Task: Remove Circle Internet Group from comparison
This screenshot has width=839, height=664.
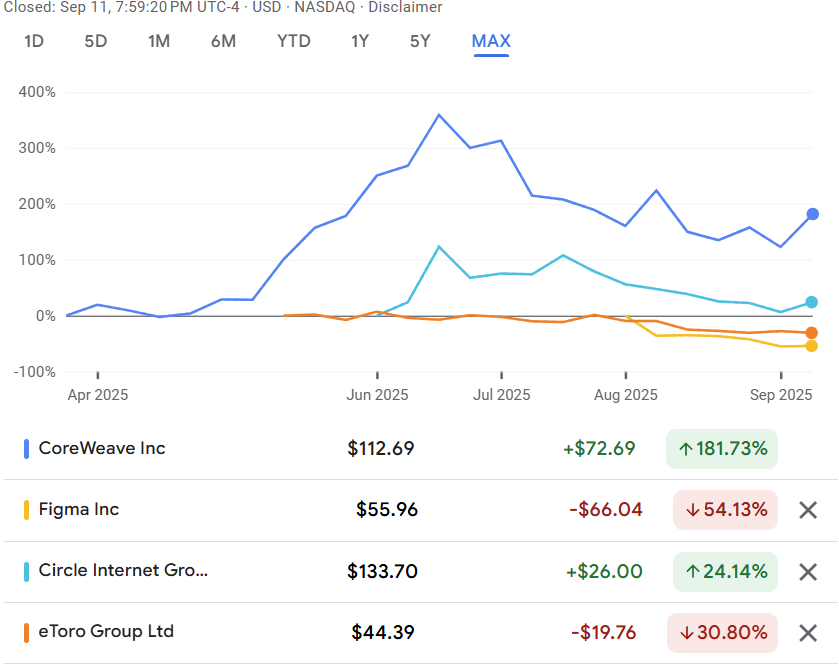Action: (808, 571)
